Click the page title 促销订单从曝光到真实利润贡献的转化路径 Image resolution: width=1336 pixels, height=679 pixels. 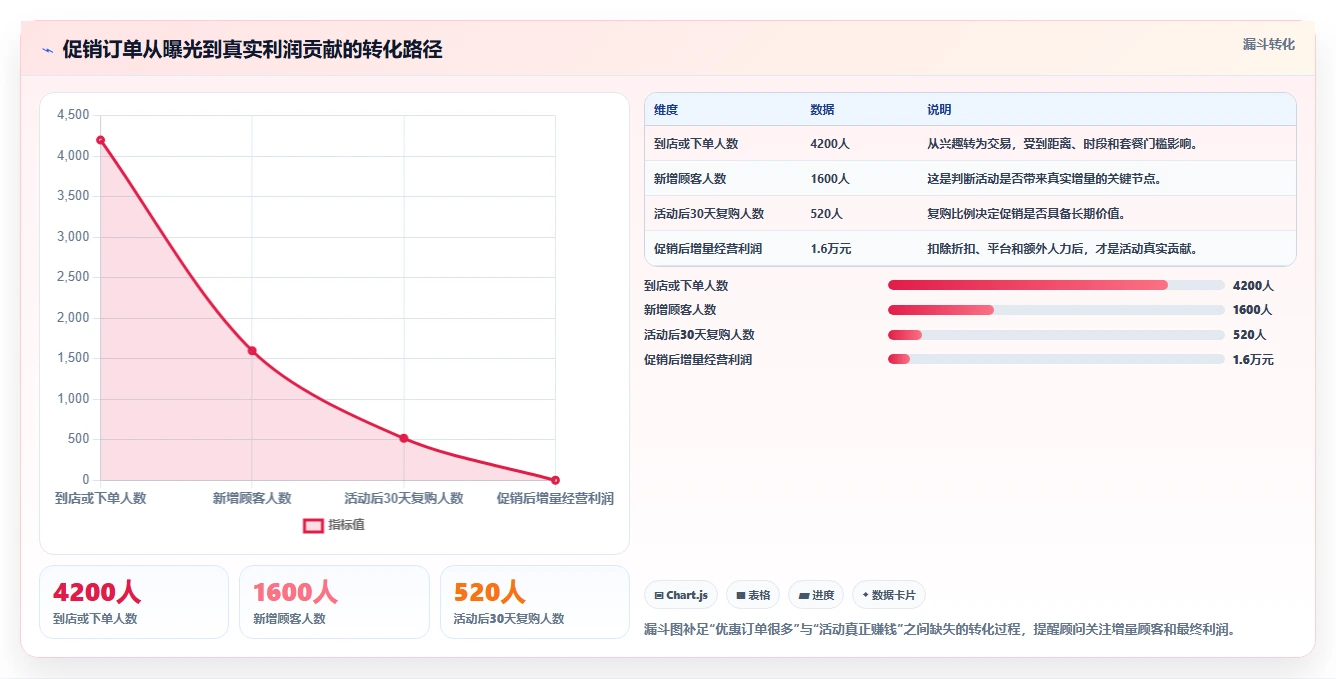pos(252,50)
